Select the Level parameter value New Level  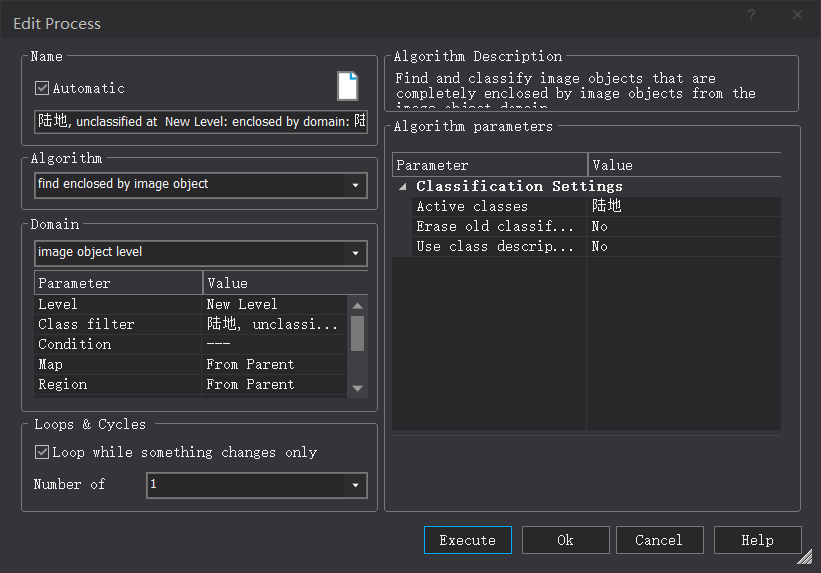pyautogui.click(x=275, y=304)
